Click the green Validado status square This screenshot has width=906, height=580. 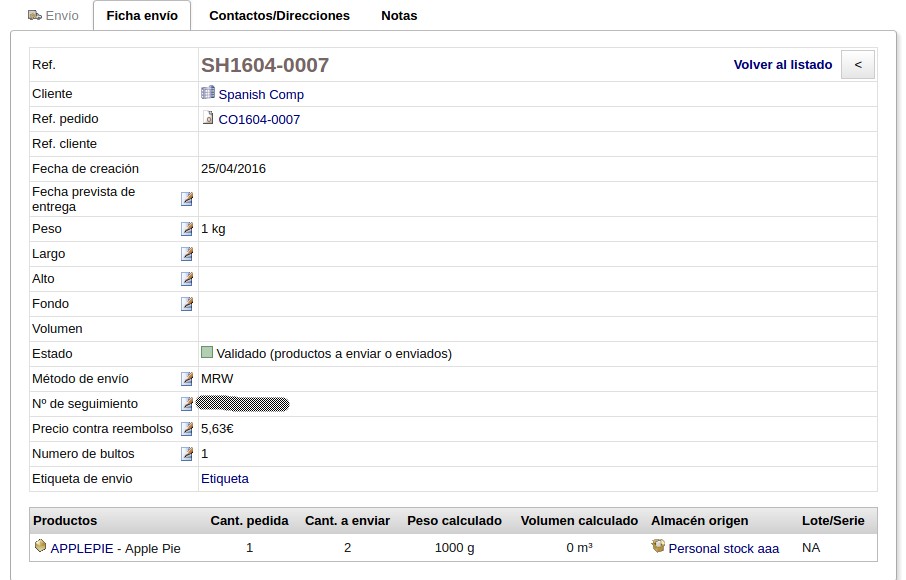[207, 352]
